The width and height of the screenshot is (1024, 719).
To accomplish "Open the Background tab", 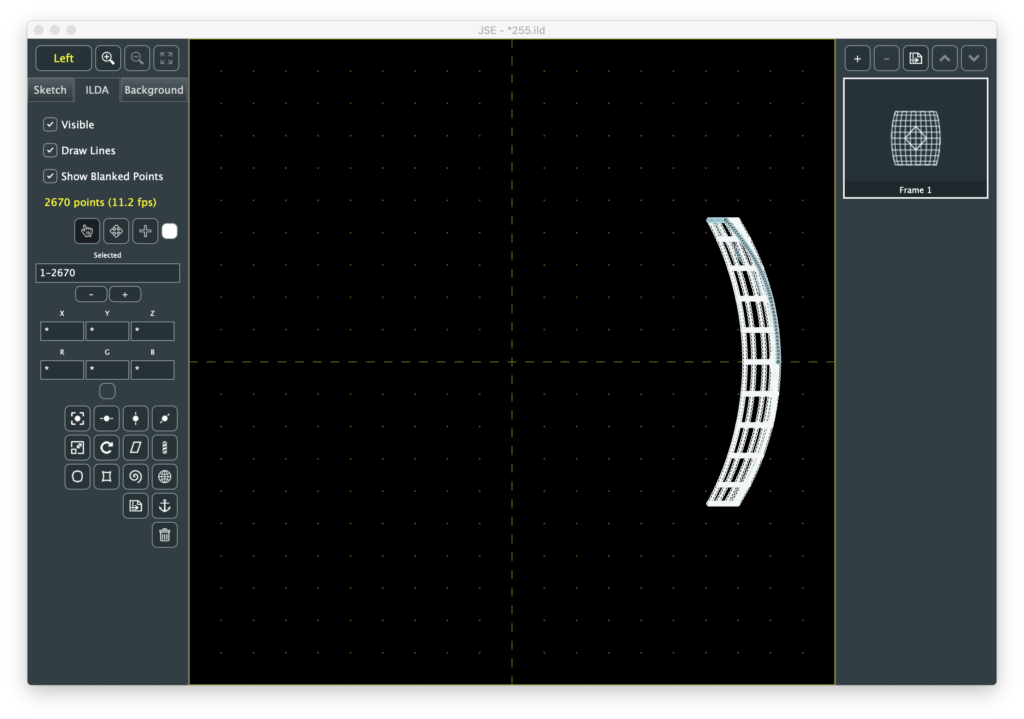I will 153,90.
